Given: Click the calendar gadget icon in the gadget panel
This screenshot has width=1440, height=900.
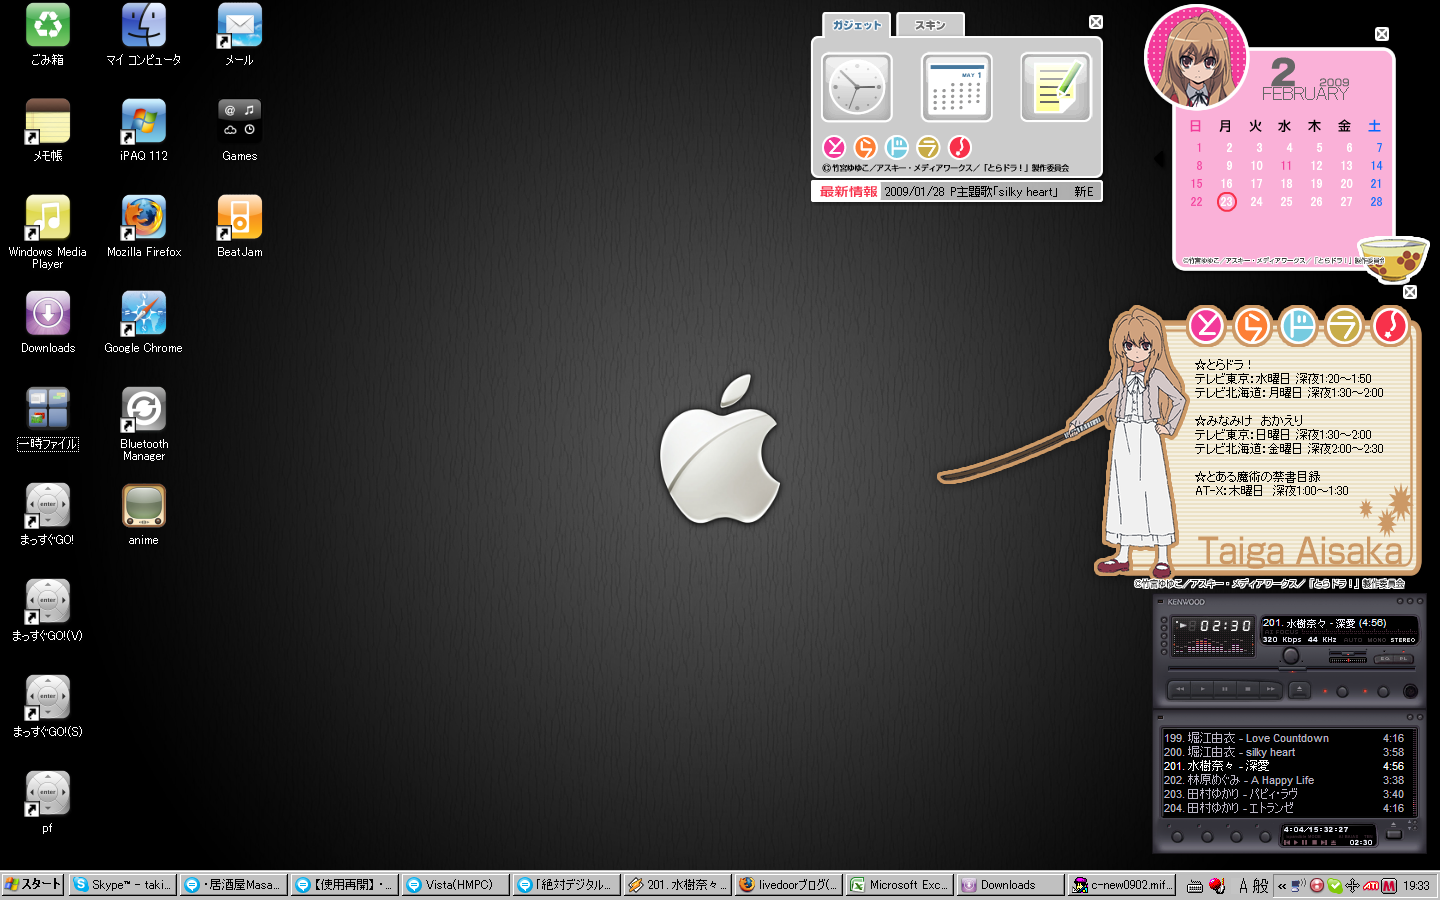Looking at the screenshot, I should 957,88.
